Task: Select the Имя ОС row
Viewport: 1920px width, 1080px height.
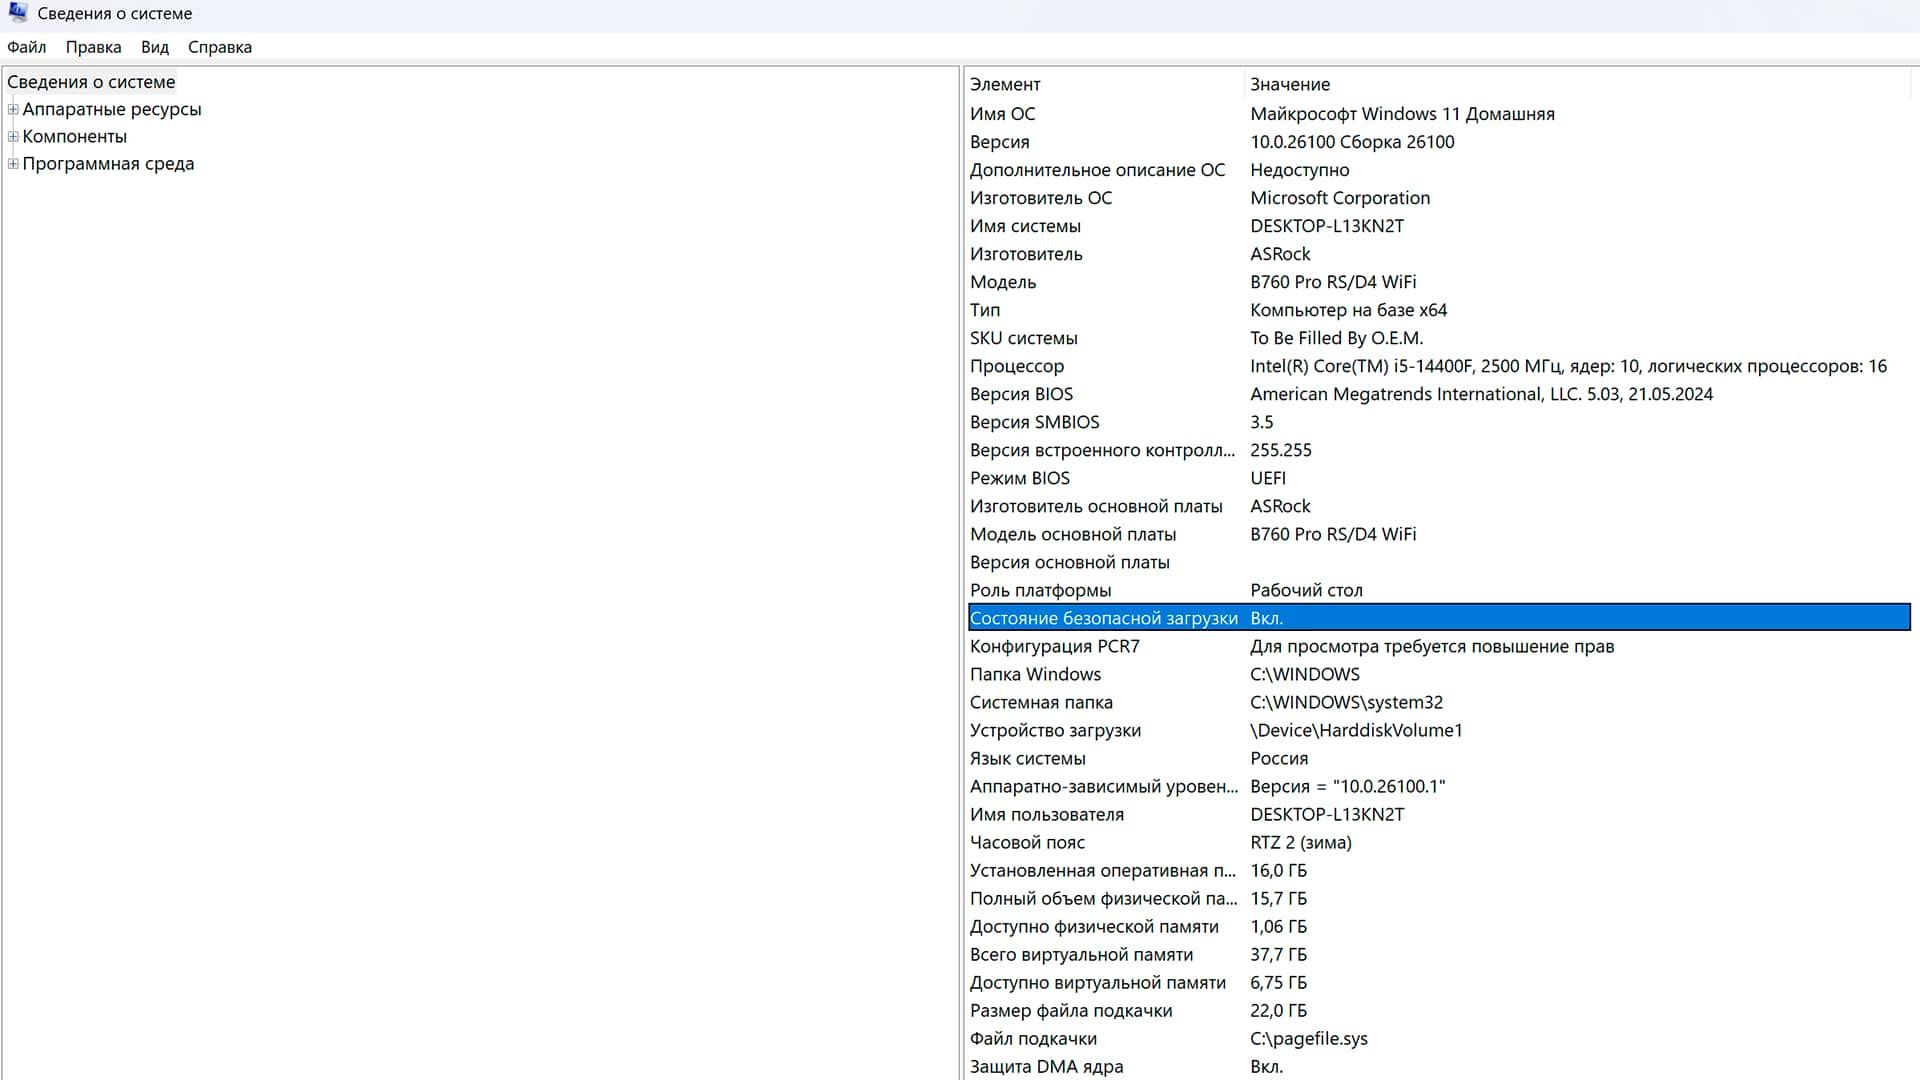Action: tap(1100, 113)
